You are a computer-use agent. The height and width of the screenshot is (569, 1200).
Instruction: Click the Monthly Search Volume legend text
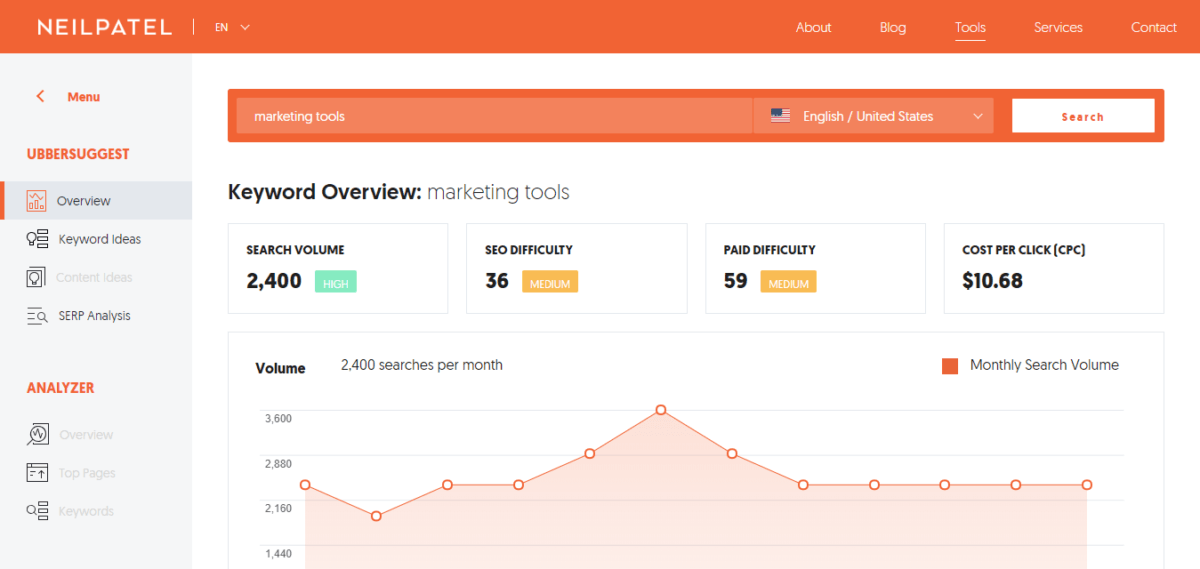1044,365
